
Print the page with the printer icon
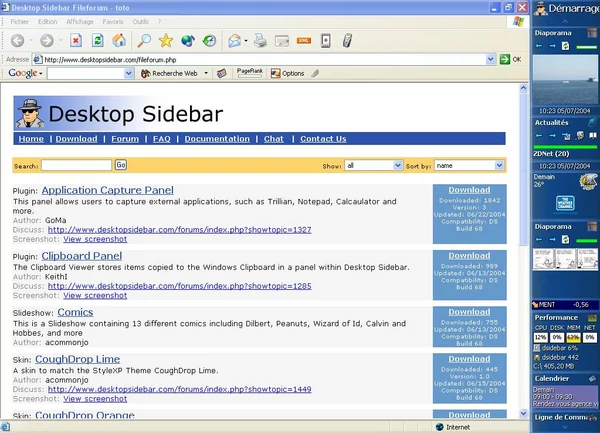[260, 41]
